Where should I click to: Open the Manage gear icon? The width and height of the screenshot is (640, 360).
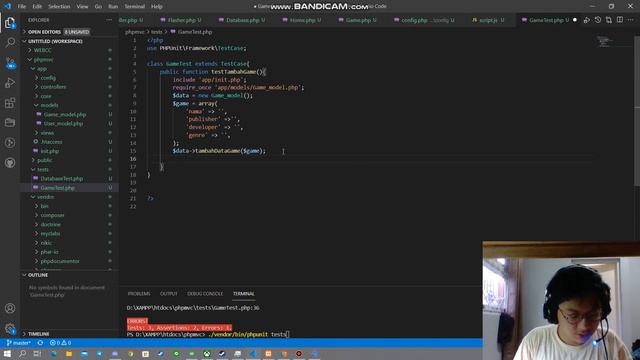click(10, 329)
